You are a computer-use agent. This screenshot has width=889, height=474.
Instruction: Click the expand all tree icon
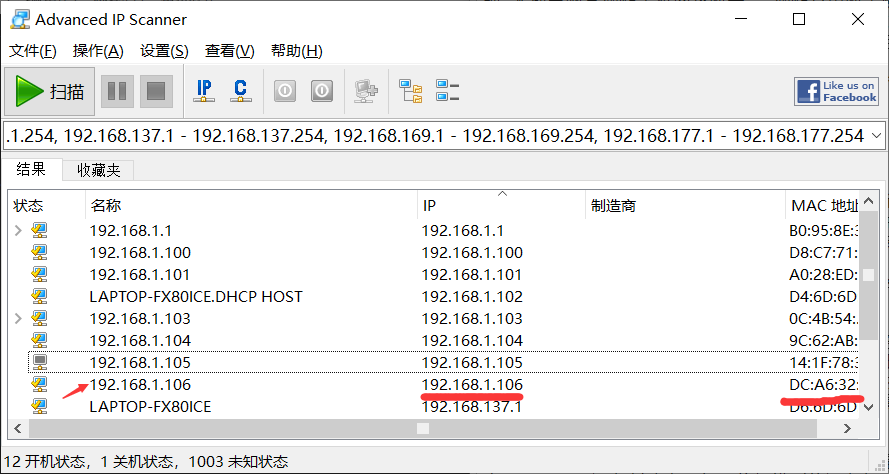(410, 91)
